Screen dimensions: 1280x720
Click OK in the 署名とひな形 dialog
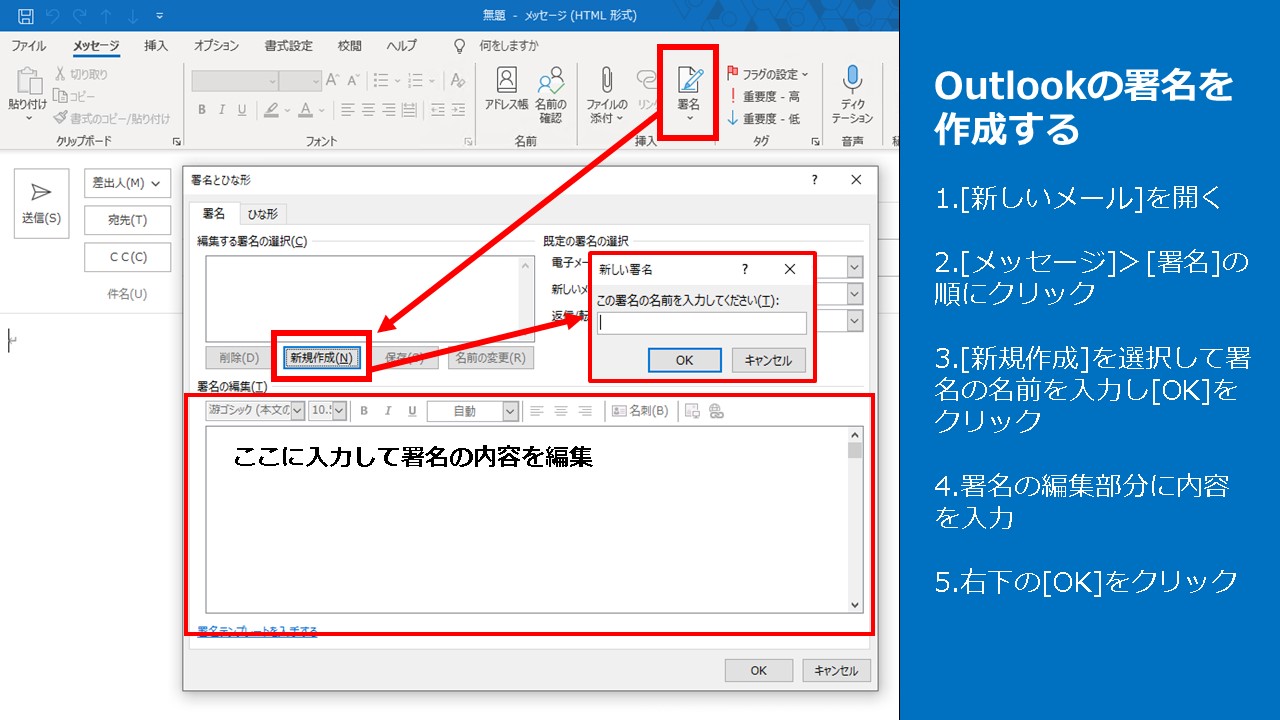[x=759, y=671]
